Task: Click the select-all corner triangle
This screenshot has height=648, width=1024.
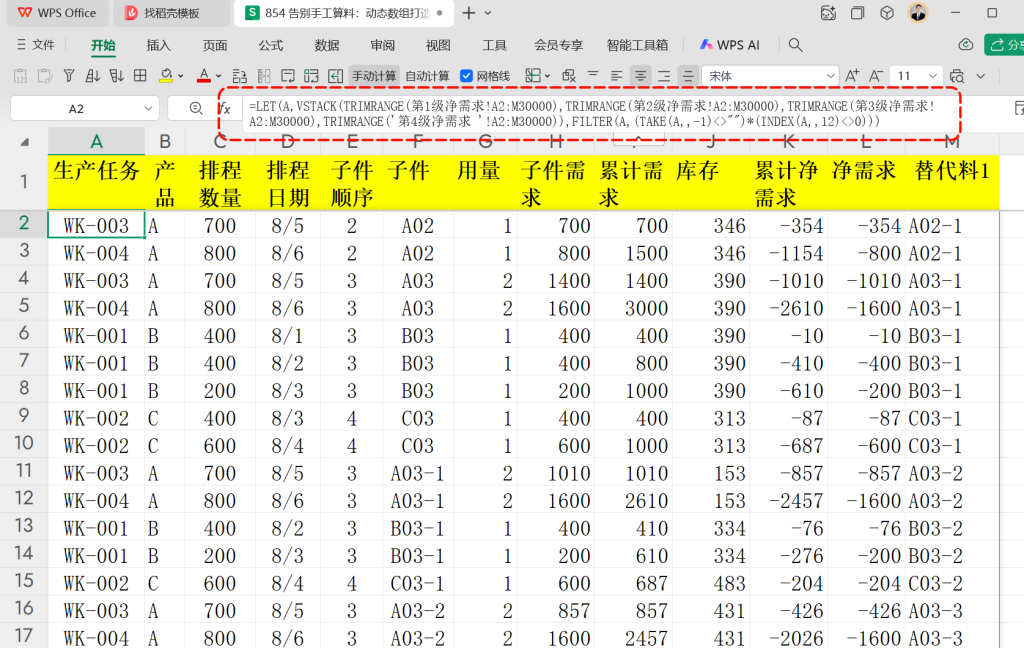Action: click(25, 142)
